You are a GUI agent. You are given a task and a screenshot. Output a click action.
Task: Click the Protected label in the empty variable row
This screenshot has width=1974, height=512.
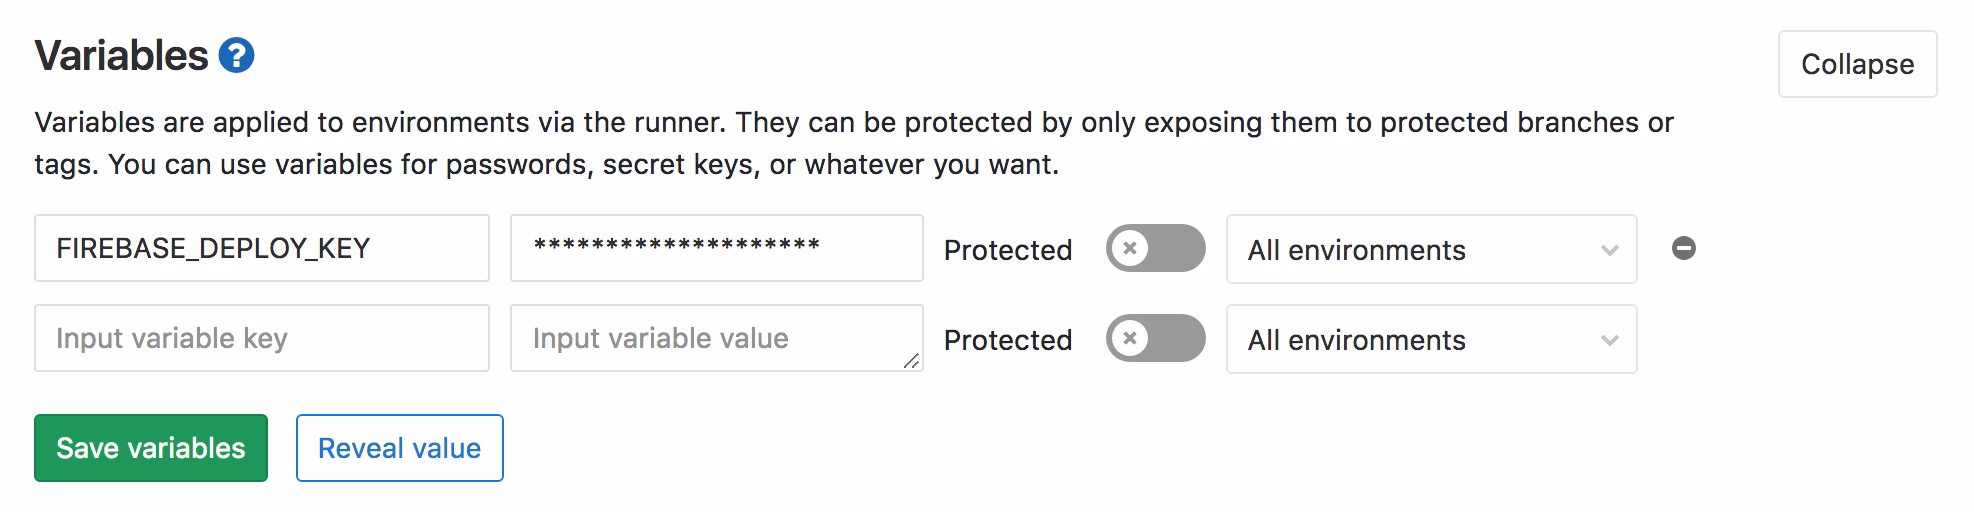point(1007,340)
